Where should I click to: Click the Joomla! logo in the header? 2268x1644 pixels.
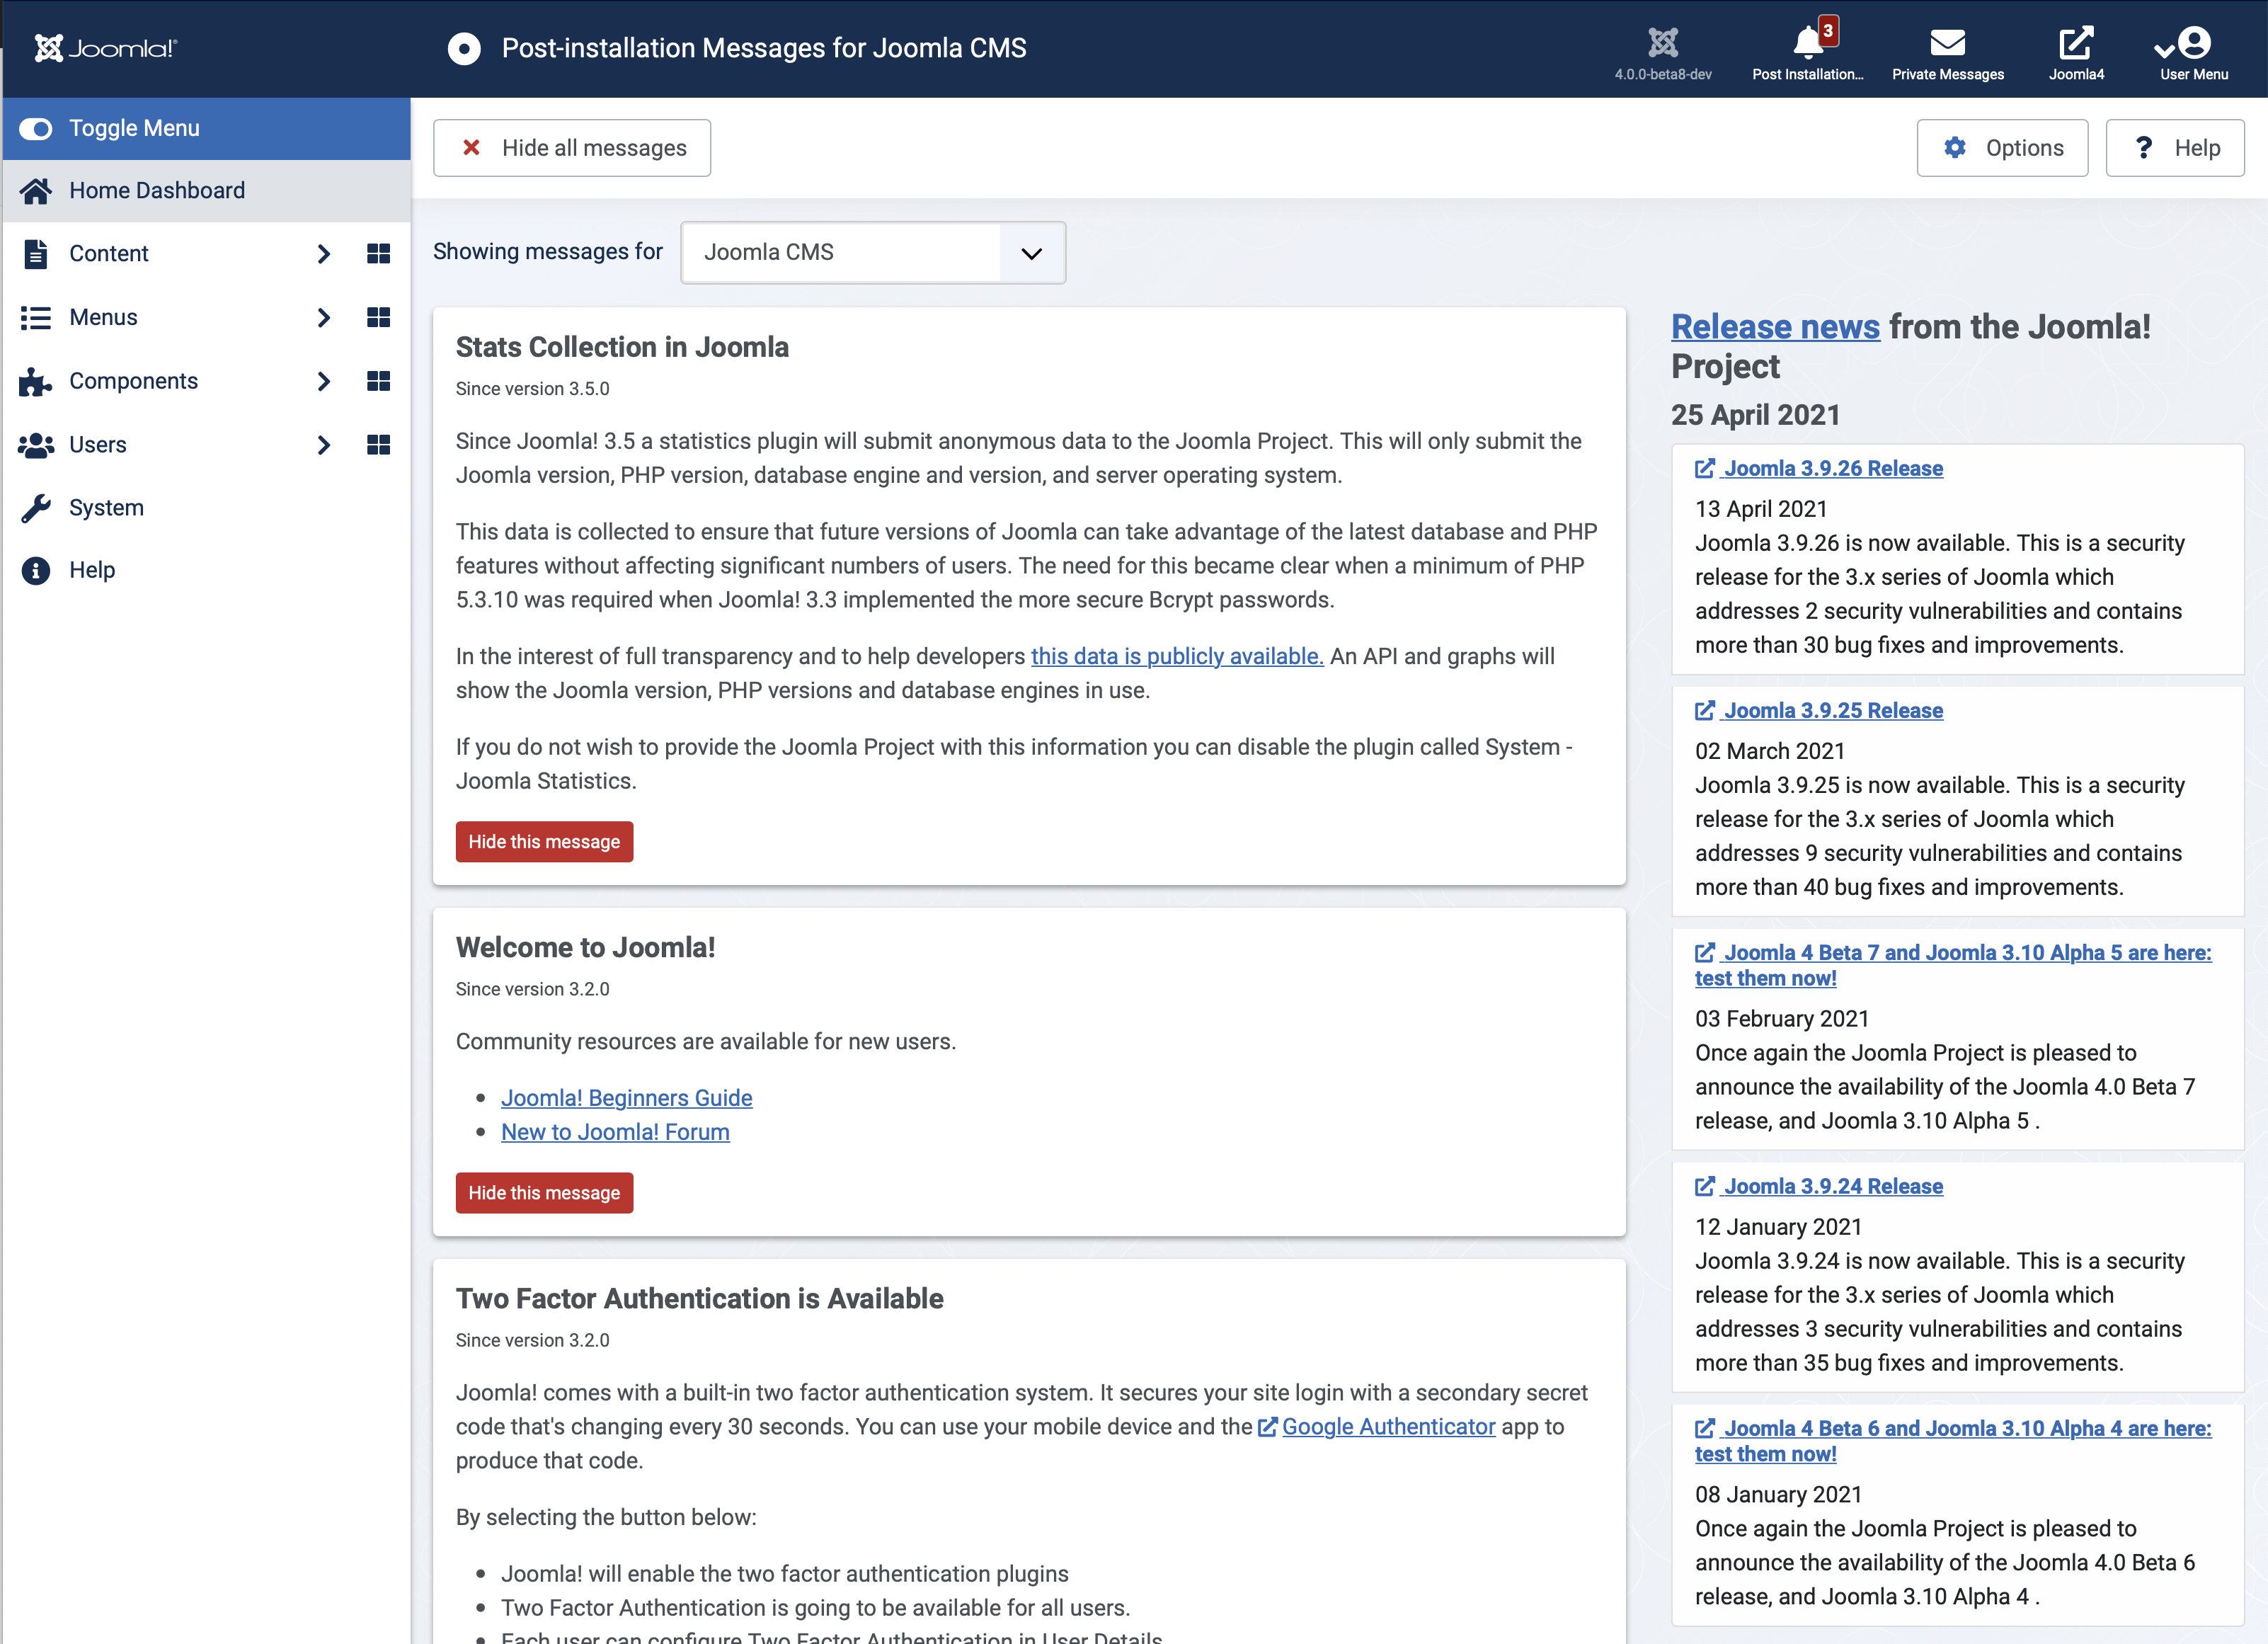pos(106,48)
